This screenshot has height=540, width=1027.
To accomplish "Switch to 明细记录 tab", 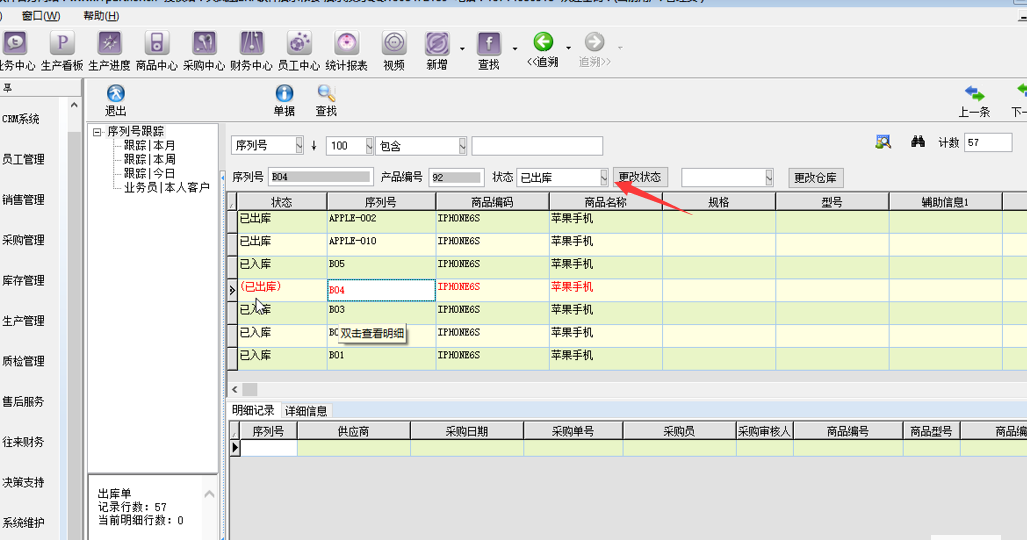I will (253, 410).
